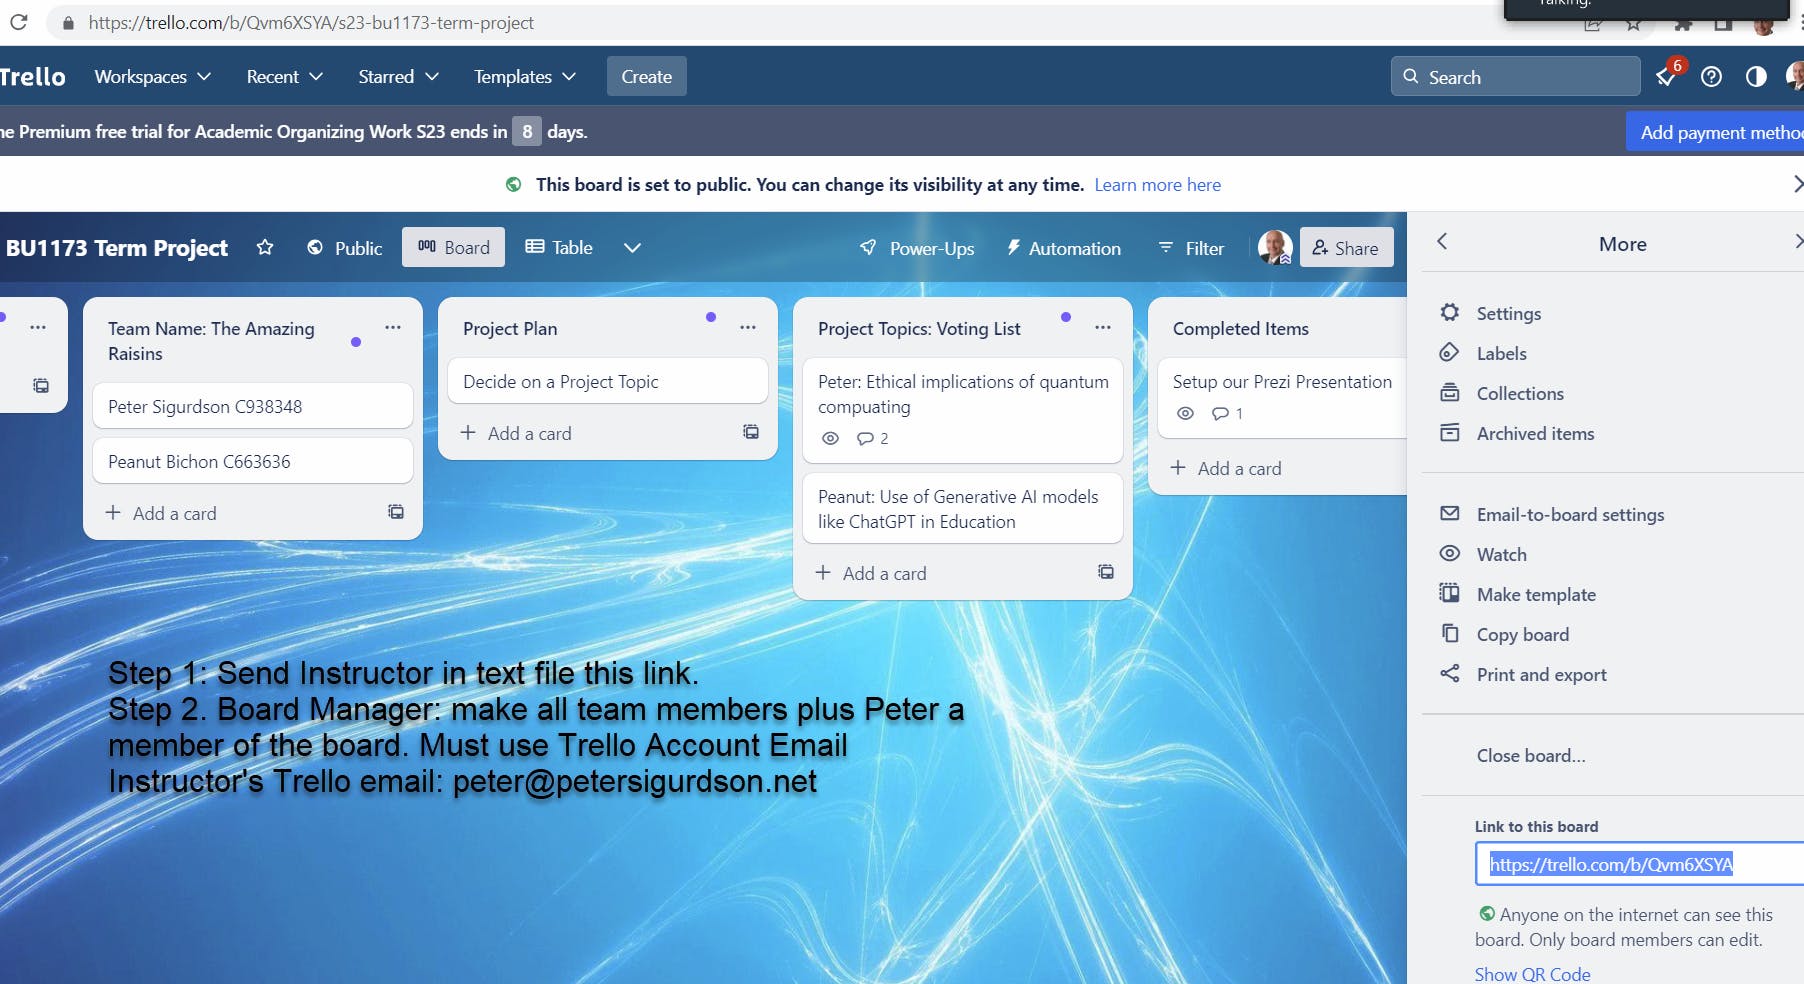Star the BU1173 Term Project board
This screenshot has height=984, width=1804.
pyautogui.click(x=265, y=247)
